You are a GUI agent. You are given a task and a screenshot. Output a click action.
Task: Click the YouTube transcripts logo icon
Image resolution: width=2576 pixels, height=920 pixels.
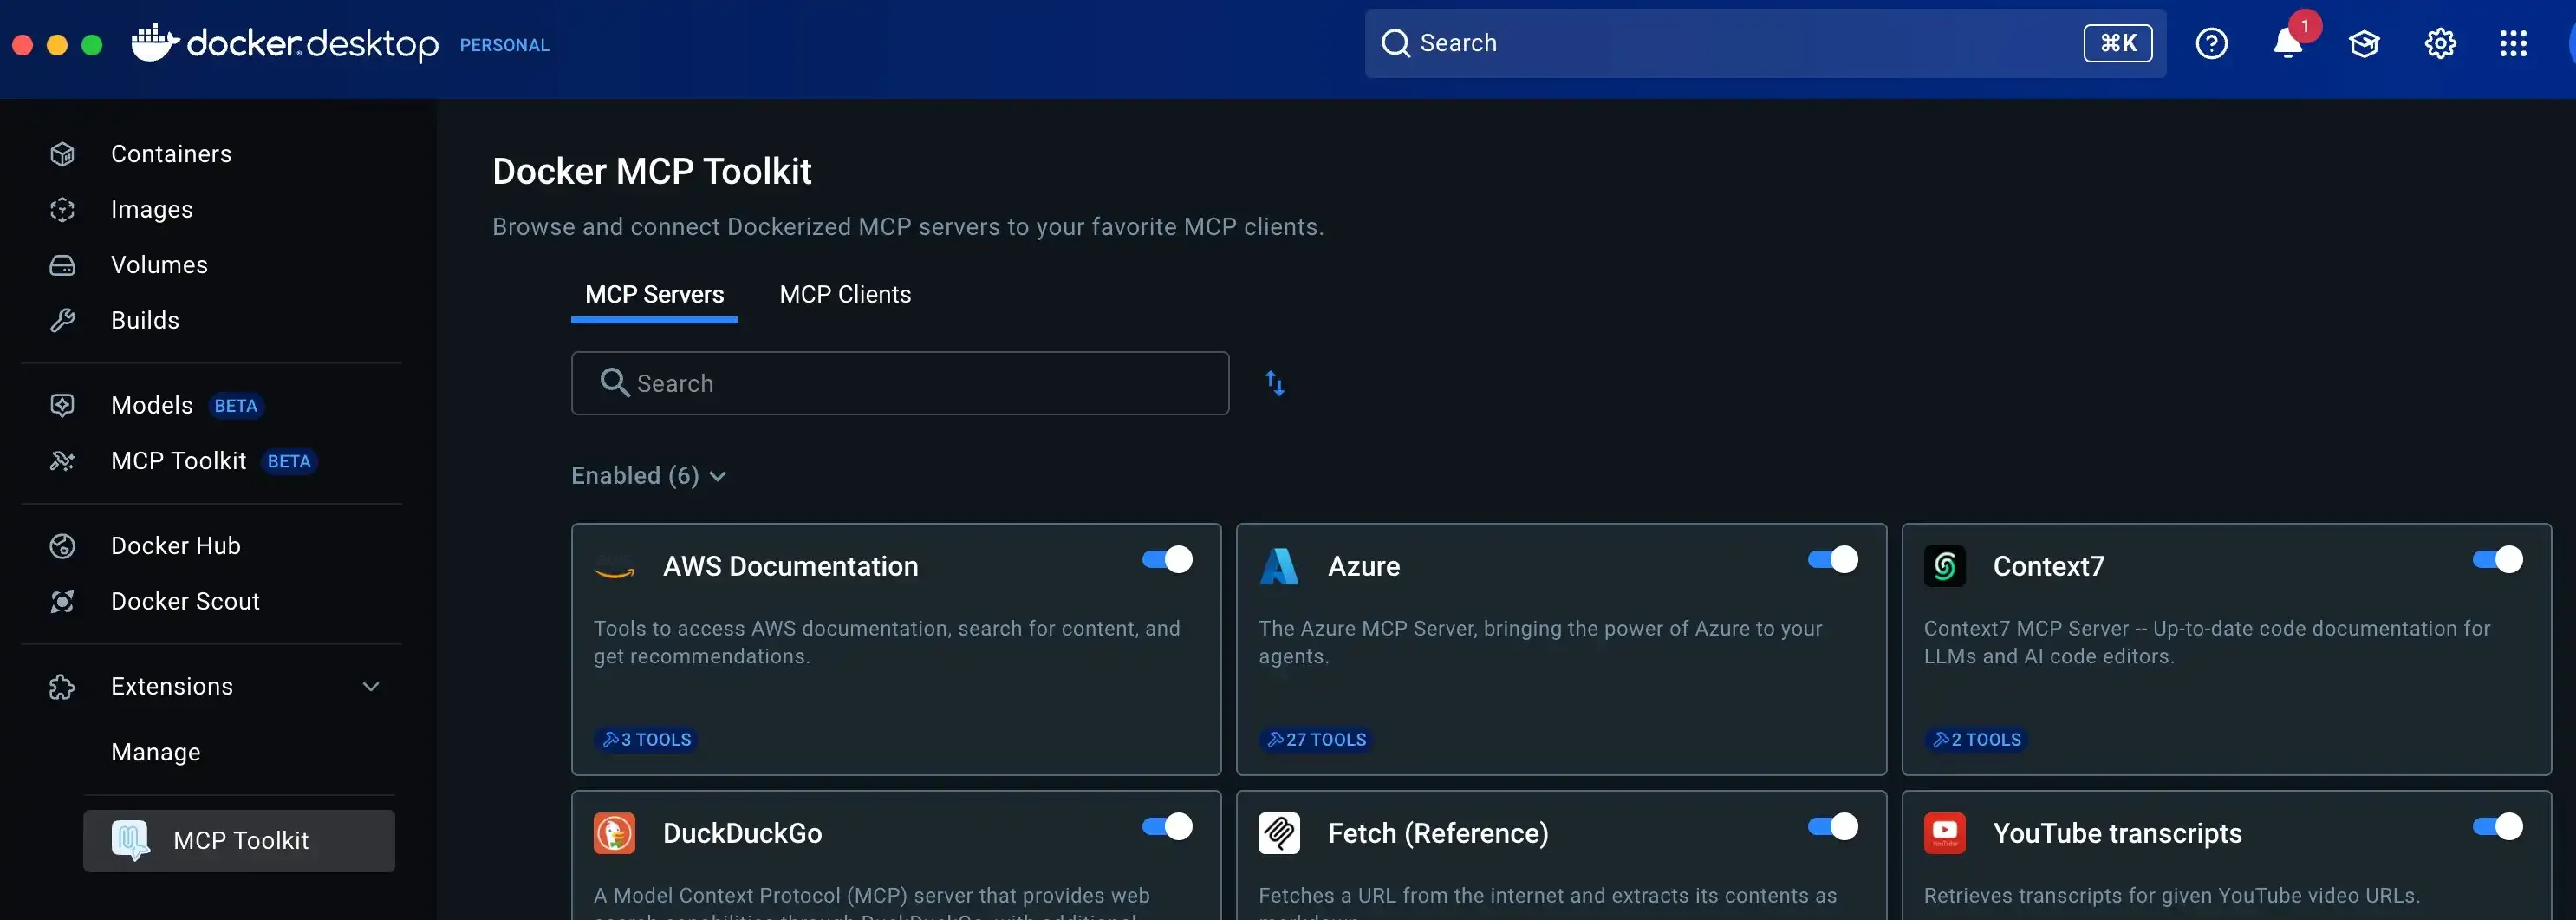[x=1944, y=834]
